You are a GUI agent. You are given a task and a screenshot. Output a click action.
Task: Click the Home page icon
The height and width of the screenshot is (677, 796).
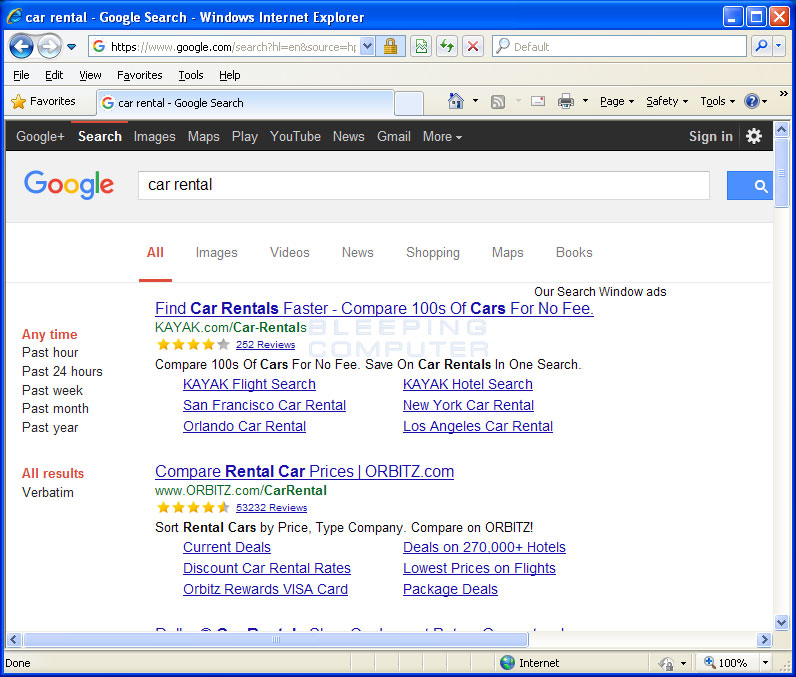point(456,101)
